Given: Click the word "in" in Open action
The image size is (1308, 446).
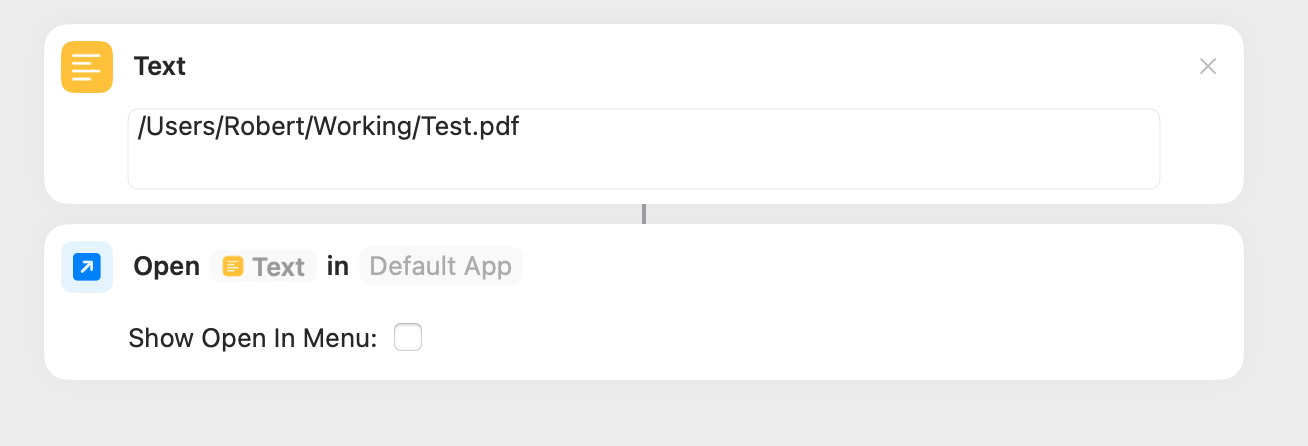Looking at the screenshot, I should (x=338, y=267).
